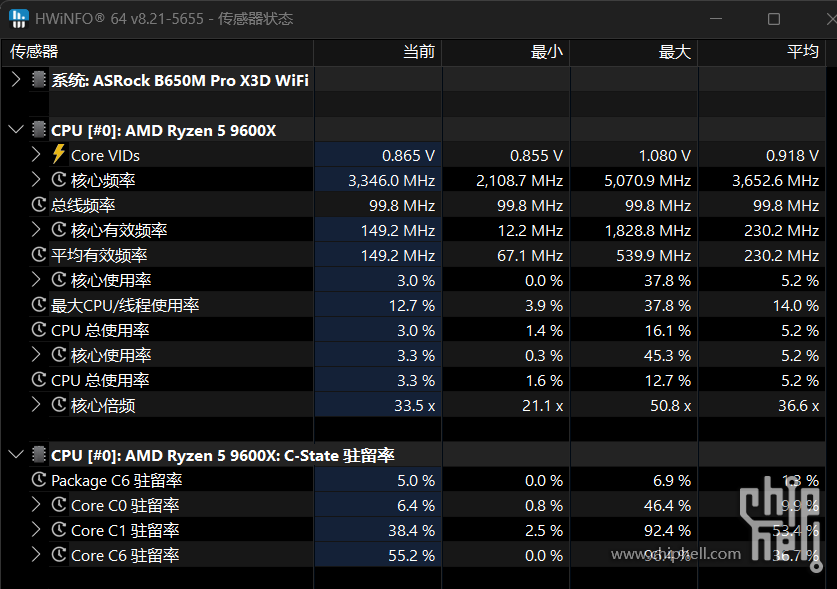Click the chip icon of the C-State 驻留率 group

pyautogui.click(x=38, y=455)
